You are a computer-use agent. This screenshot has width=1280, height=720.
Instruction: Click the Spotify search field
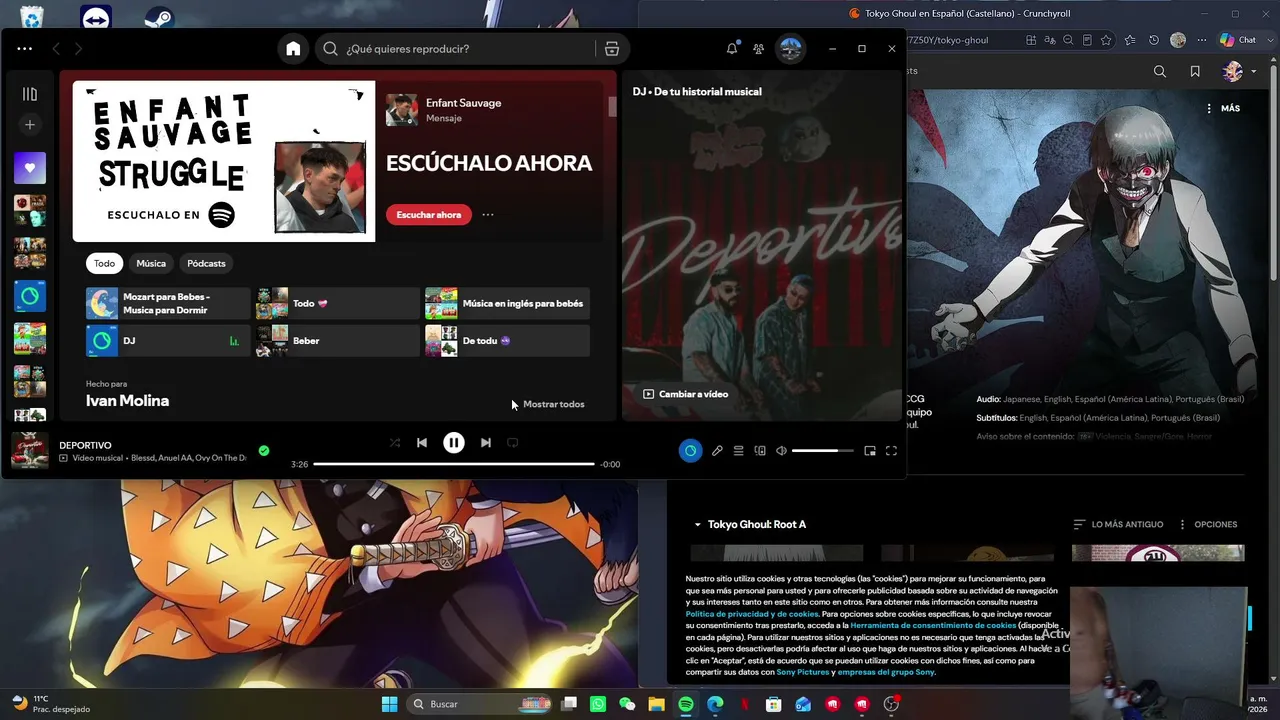coord(455,48)
